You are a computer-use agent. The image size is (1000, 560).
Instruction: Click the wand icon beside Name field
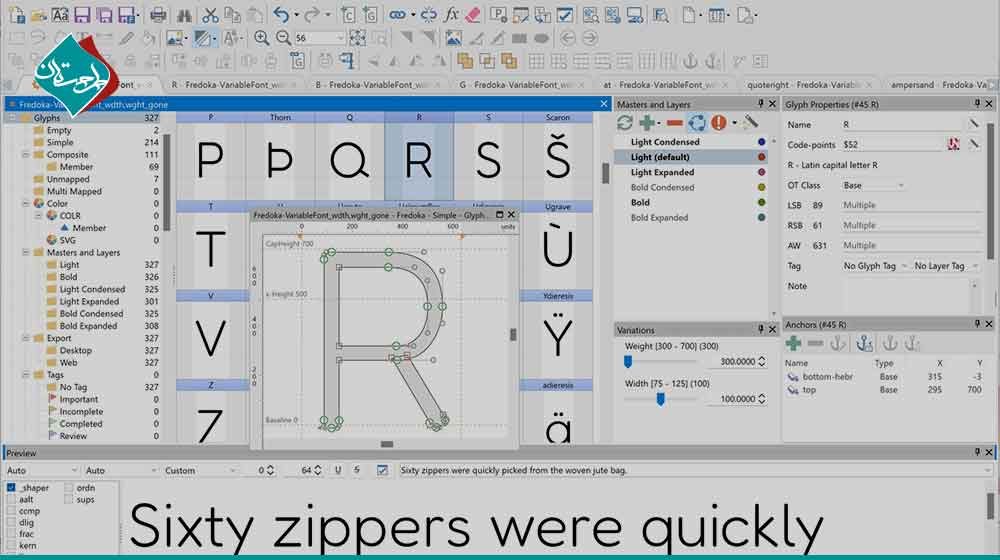974,124
